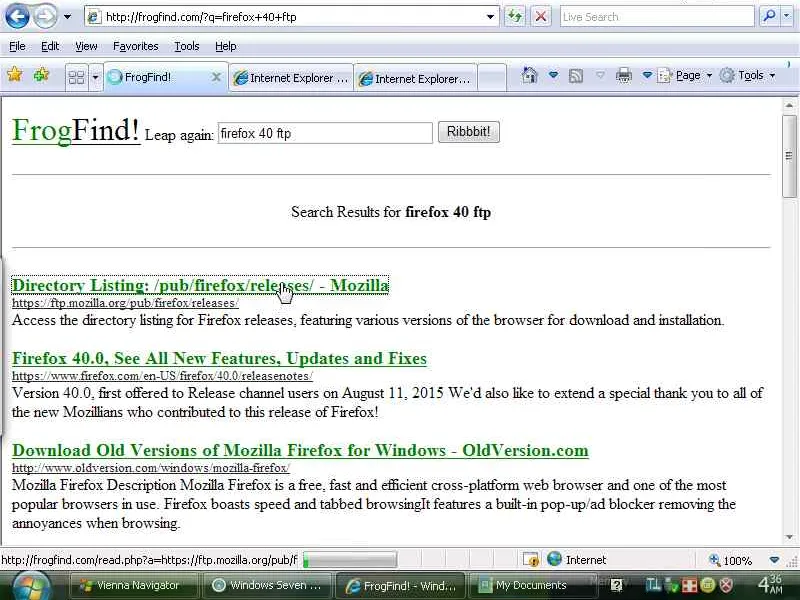
Task: Open the Tools gear command bar menu
Action: tap(748, 76)
